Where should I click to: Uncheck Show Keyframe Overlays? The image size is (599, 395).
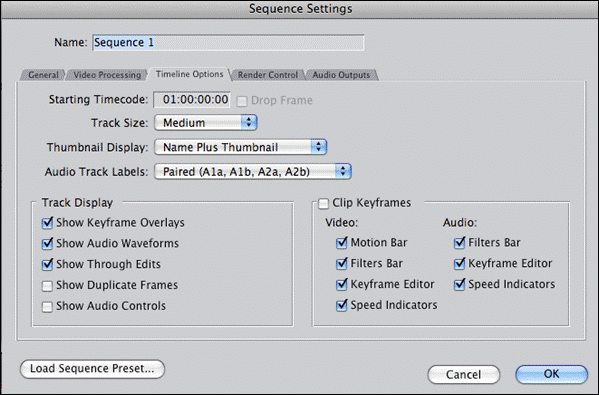(47, 223)
